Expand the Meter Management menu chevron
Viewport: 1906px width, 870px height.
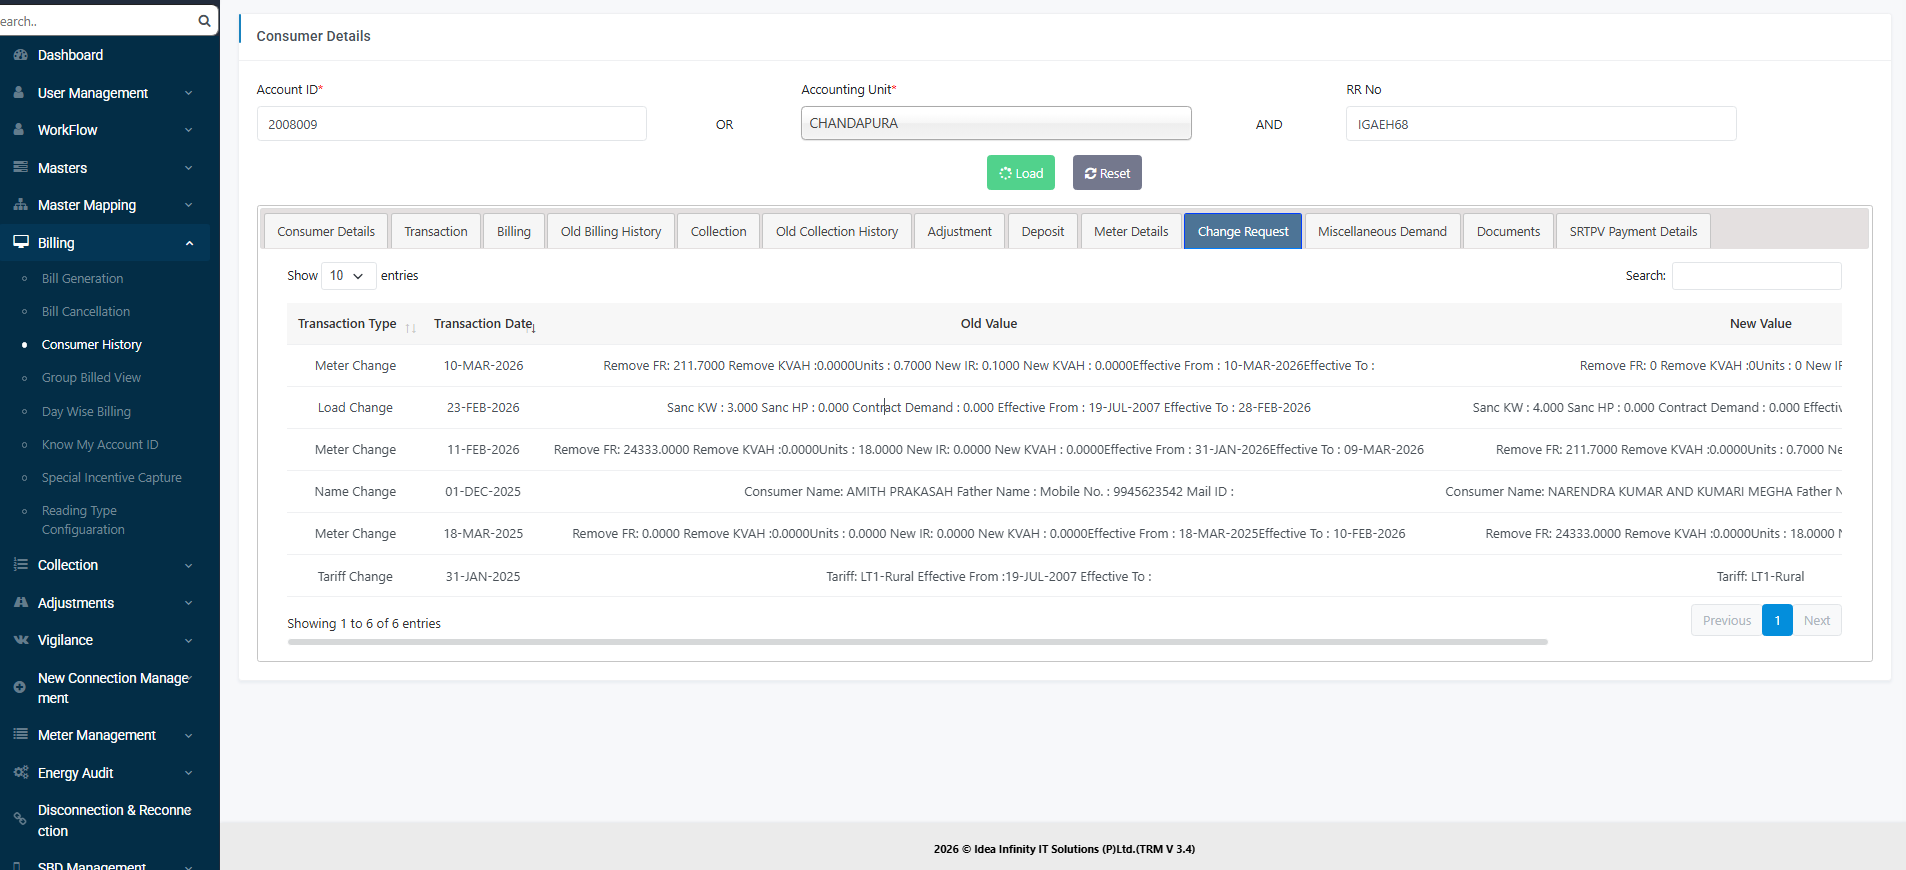point(188,735)
